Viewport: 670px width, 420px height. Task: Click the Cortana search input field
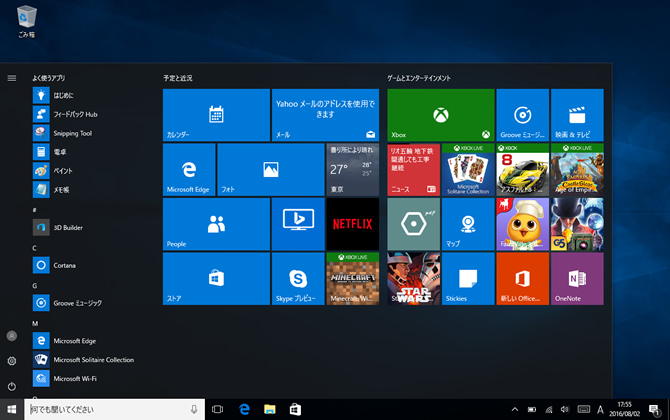[x=105, y=410]
